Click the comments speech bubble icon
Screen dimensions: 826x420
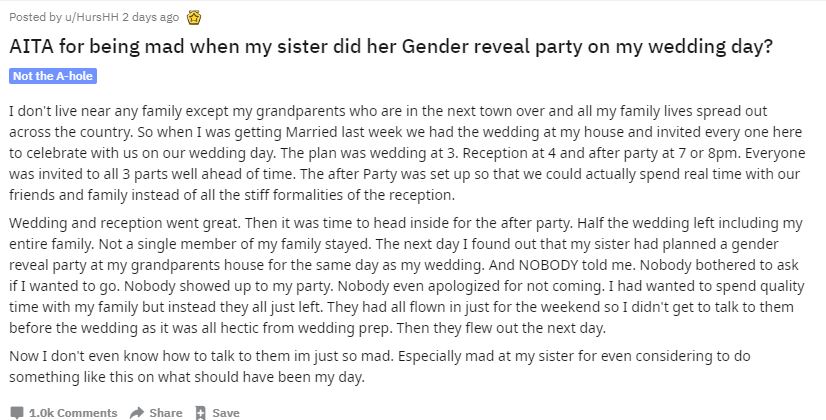[x=17, y=412]
